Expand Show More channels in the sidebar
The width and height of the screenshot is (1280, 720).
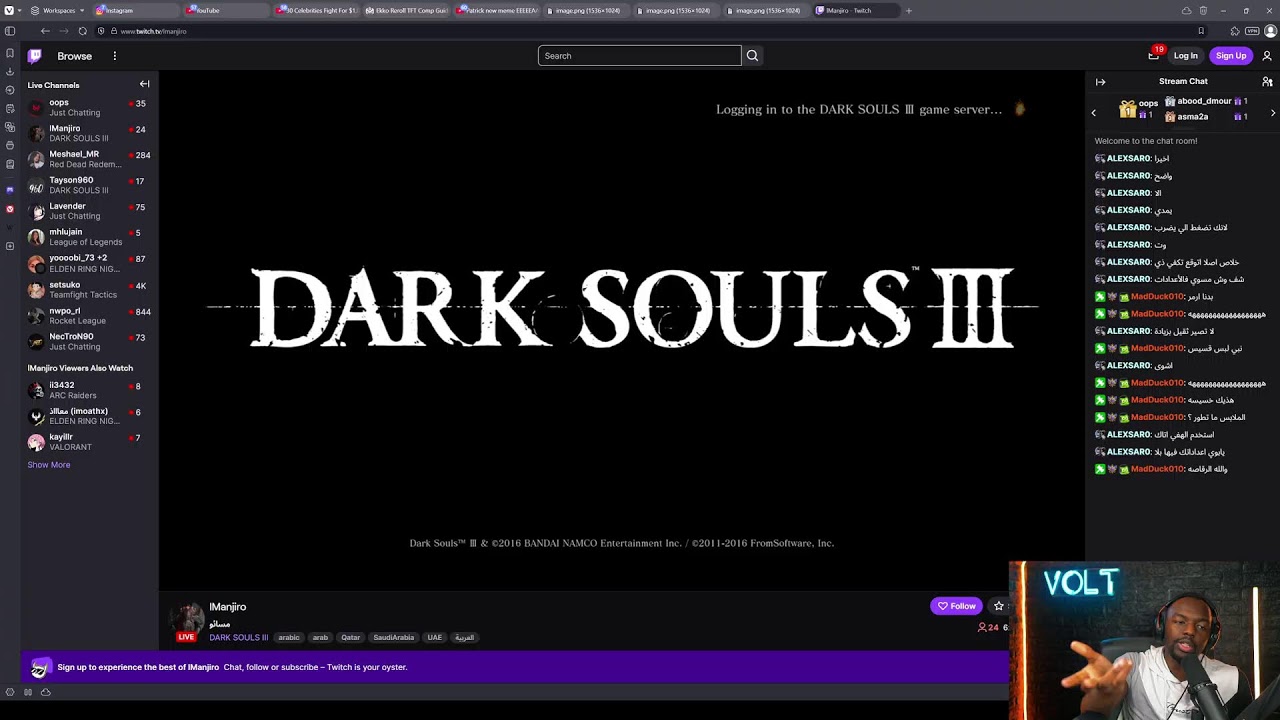[49, 465]
